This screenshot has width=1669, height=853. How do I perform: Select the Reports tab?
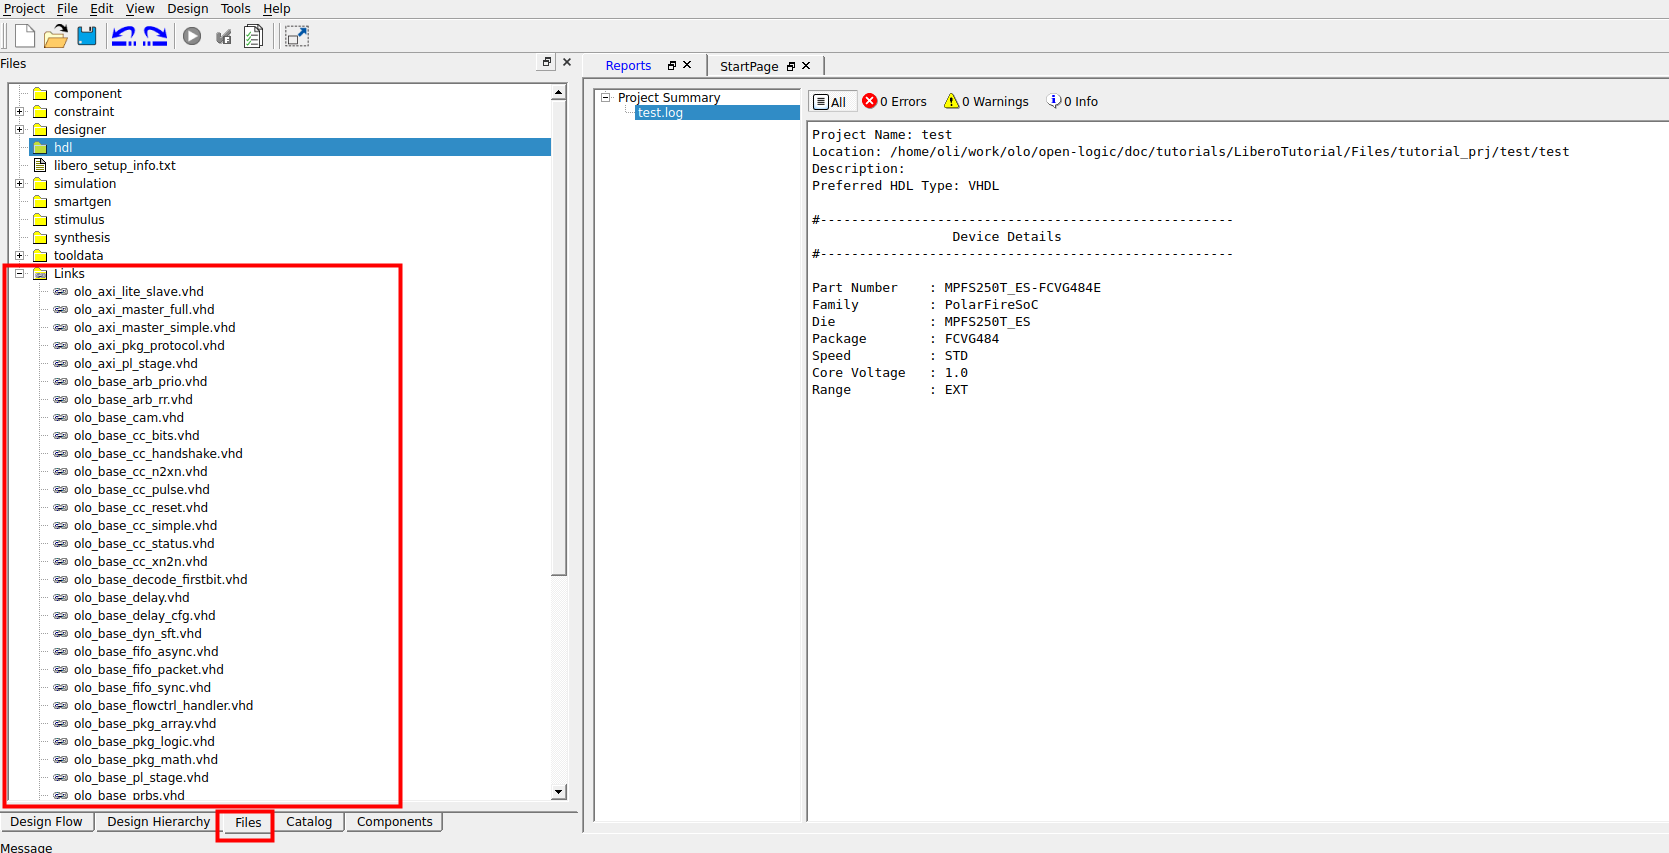pyautogui.click(x=628, y=66)
